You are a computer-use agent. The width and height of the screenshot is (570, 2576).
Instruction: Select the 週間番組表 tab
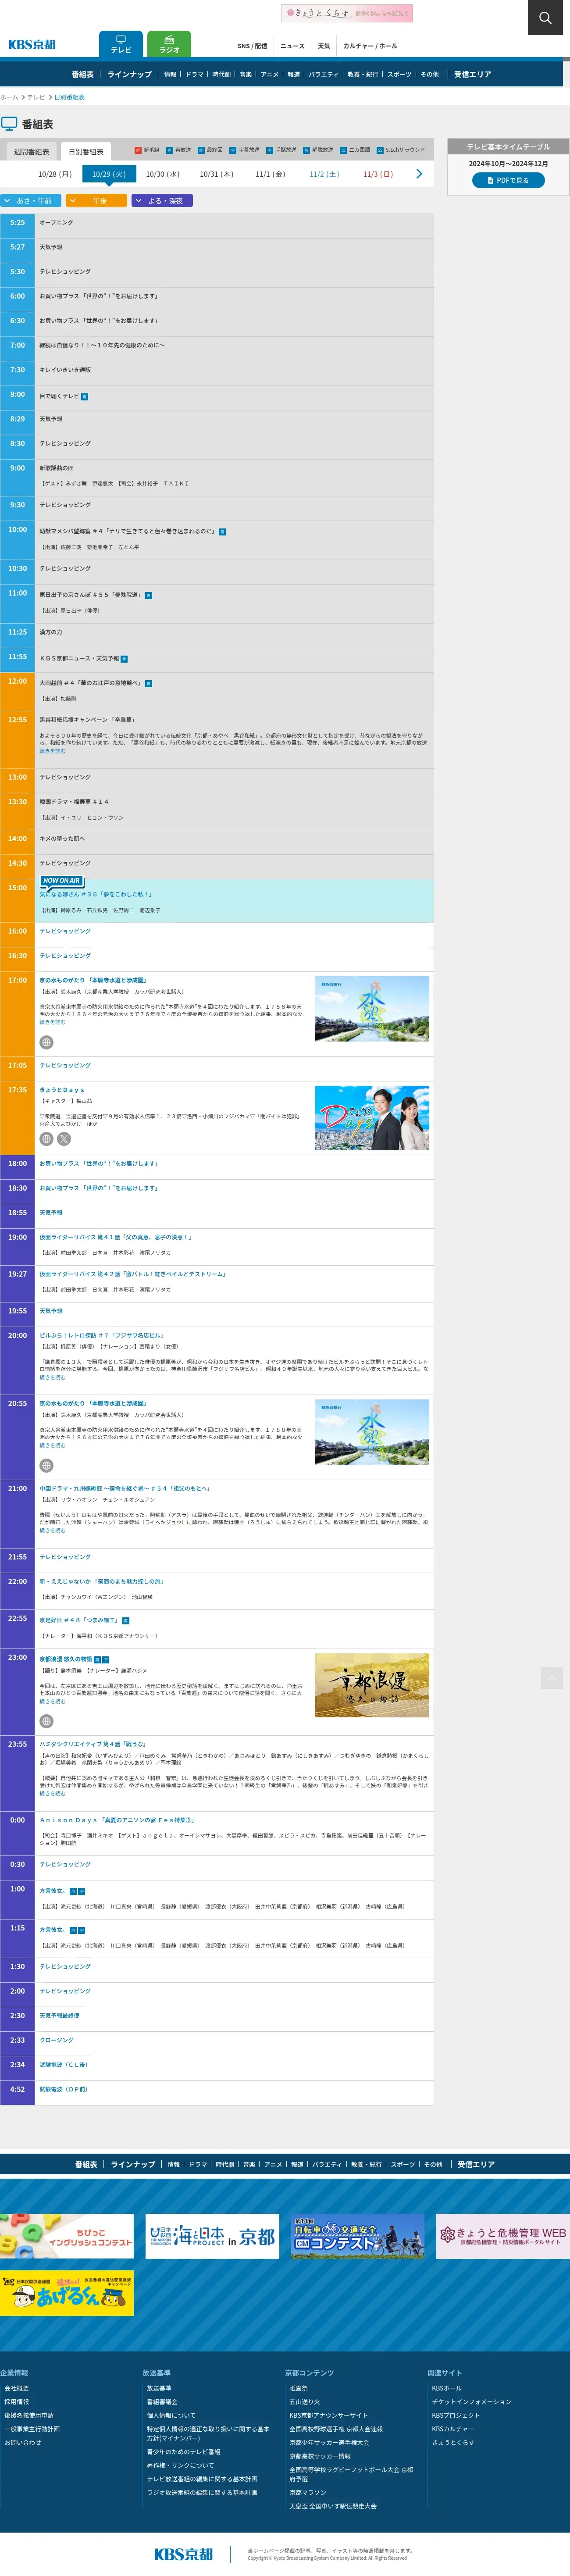pyautogui.click(x=31, y=152)
